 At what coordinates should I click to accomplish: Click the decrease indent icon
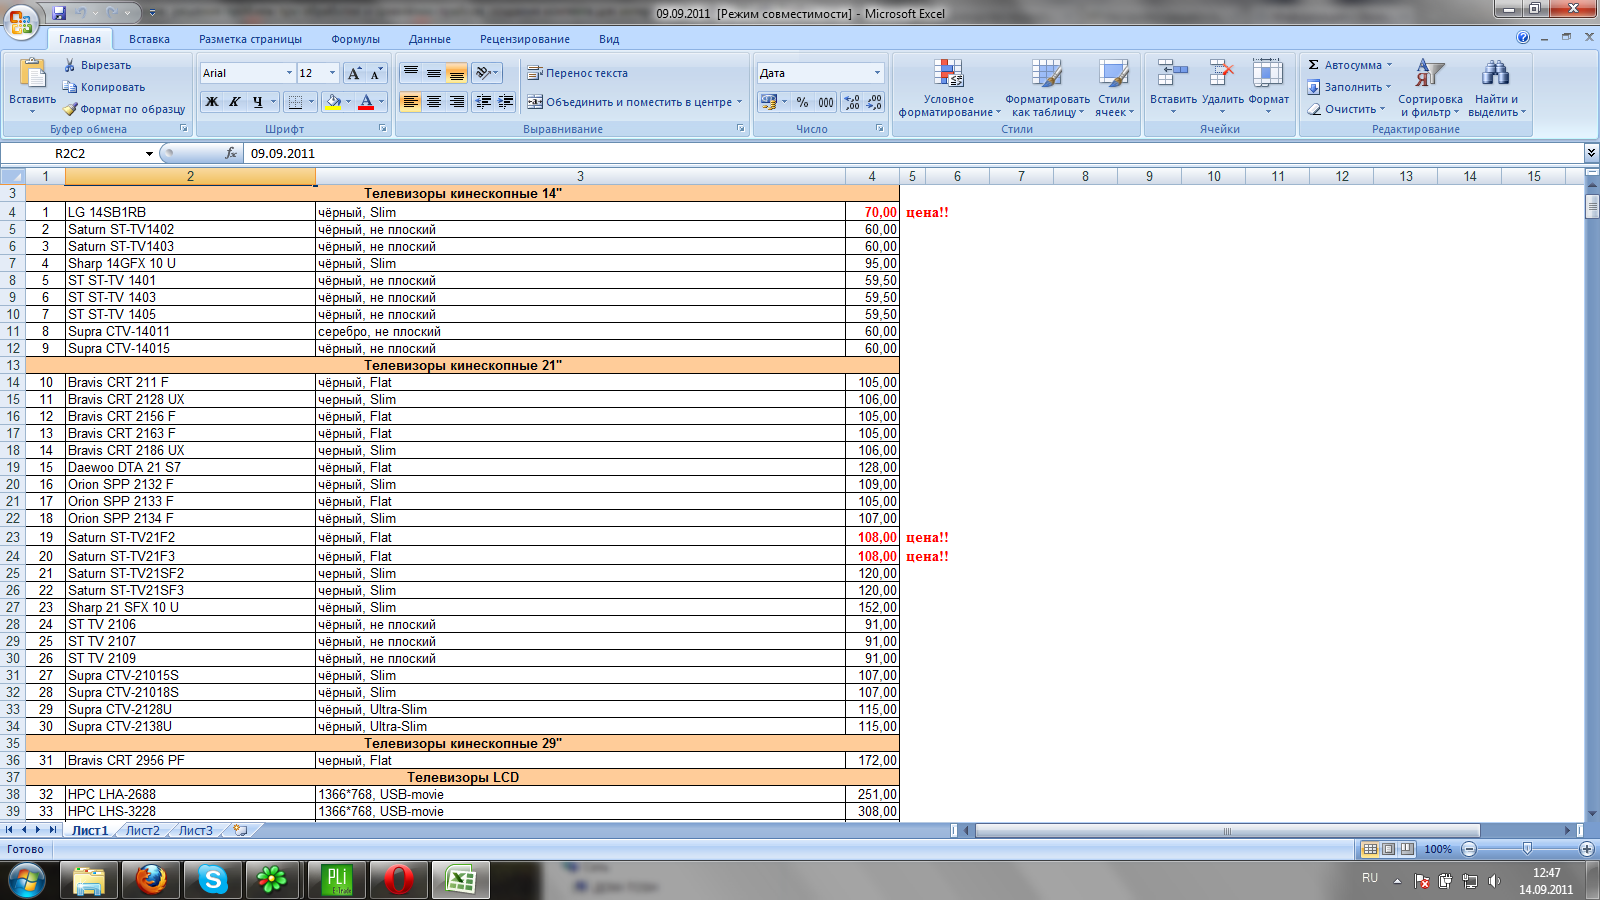484,102
